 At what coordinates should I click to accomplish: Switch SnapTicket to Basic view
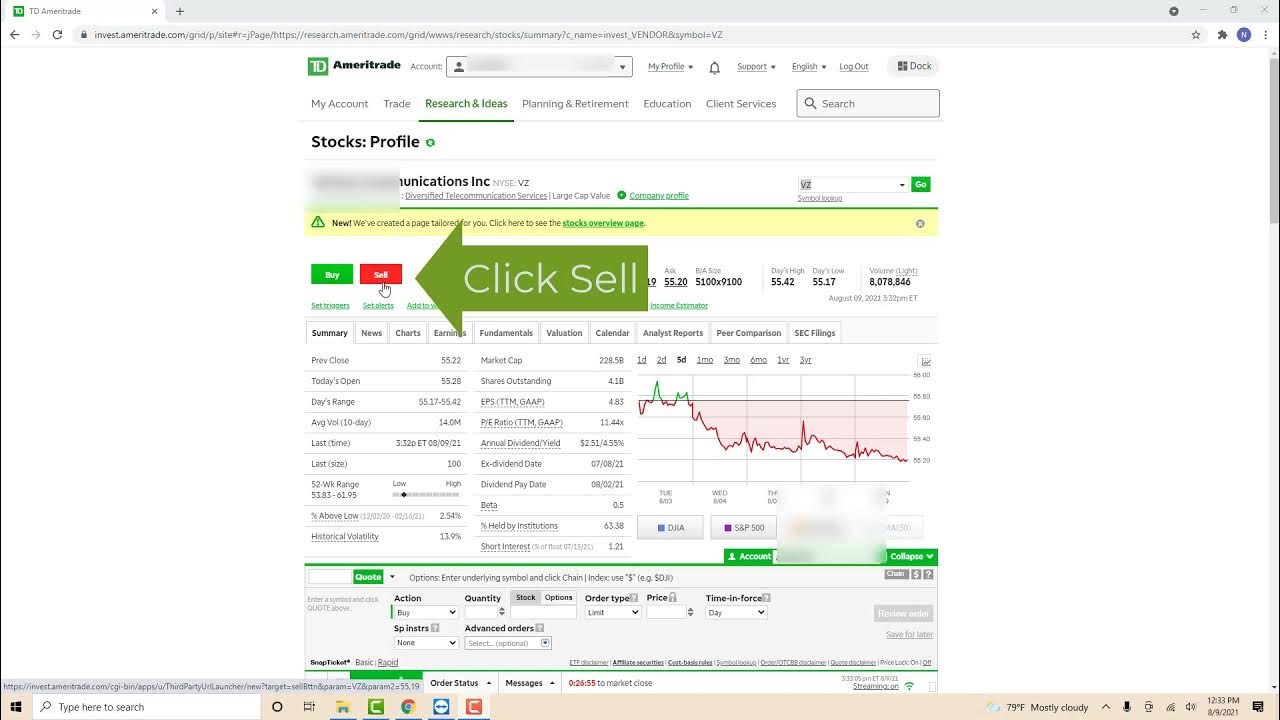pyautogui.click(x=364, y=662)
